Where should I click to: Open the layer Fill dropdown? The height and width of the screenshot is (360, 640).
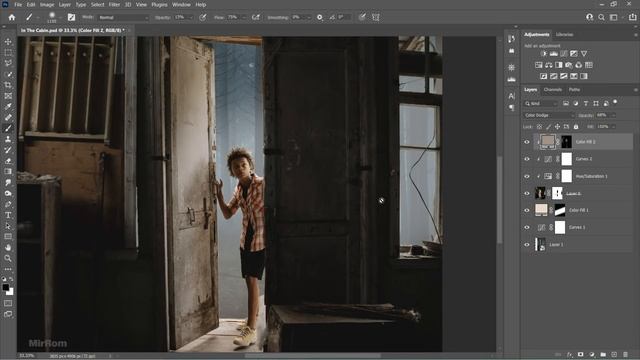[613, 127]
